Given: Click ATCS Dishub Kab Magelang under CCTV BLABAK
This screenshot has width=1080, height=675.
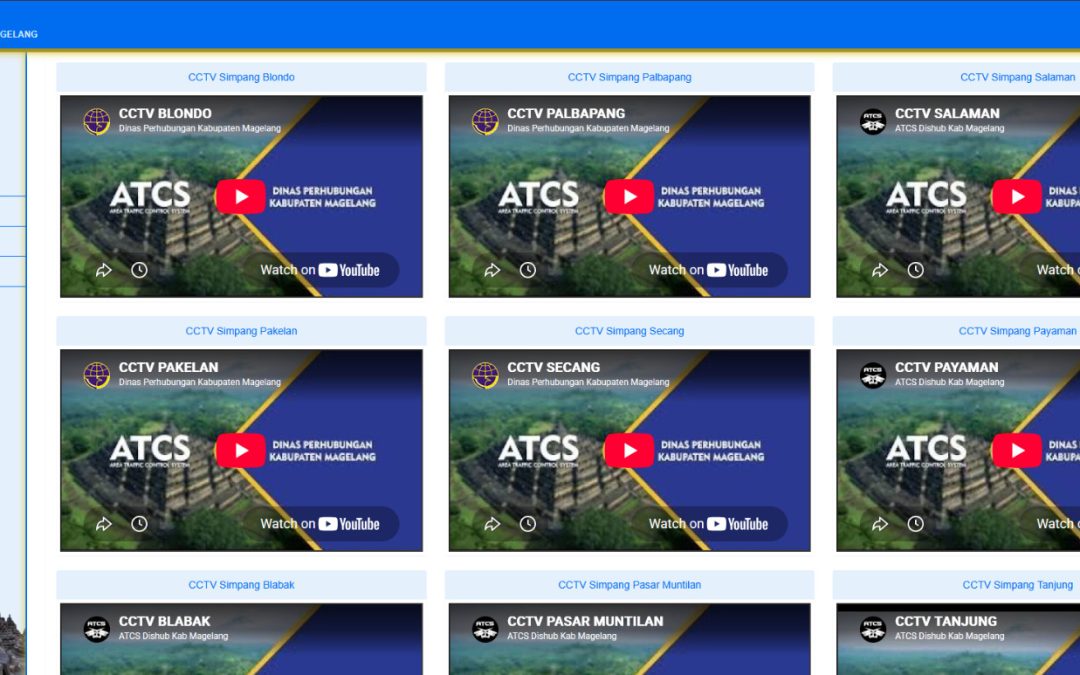Looking at the screenshot, I should [x=173, y=636].
